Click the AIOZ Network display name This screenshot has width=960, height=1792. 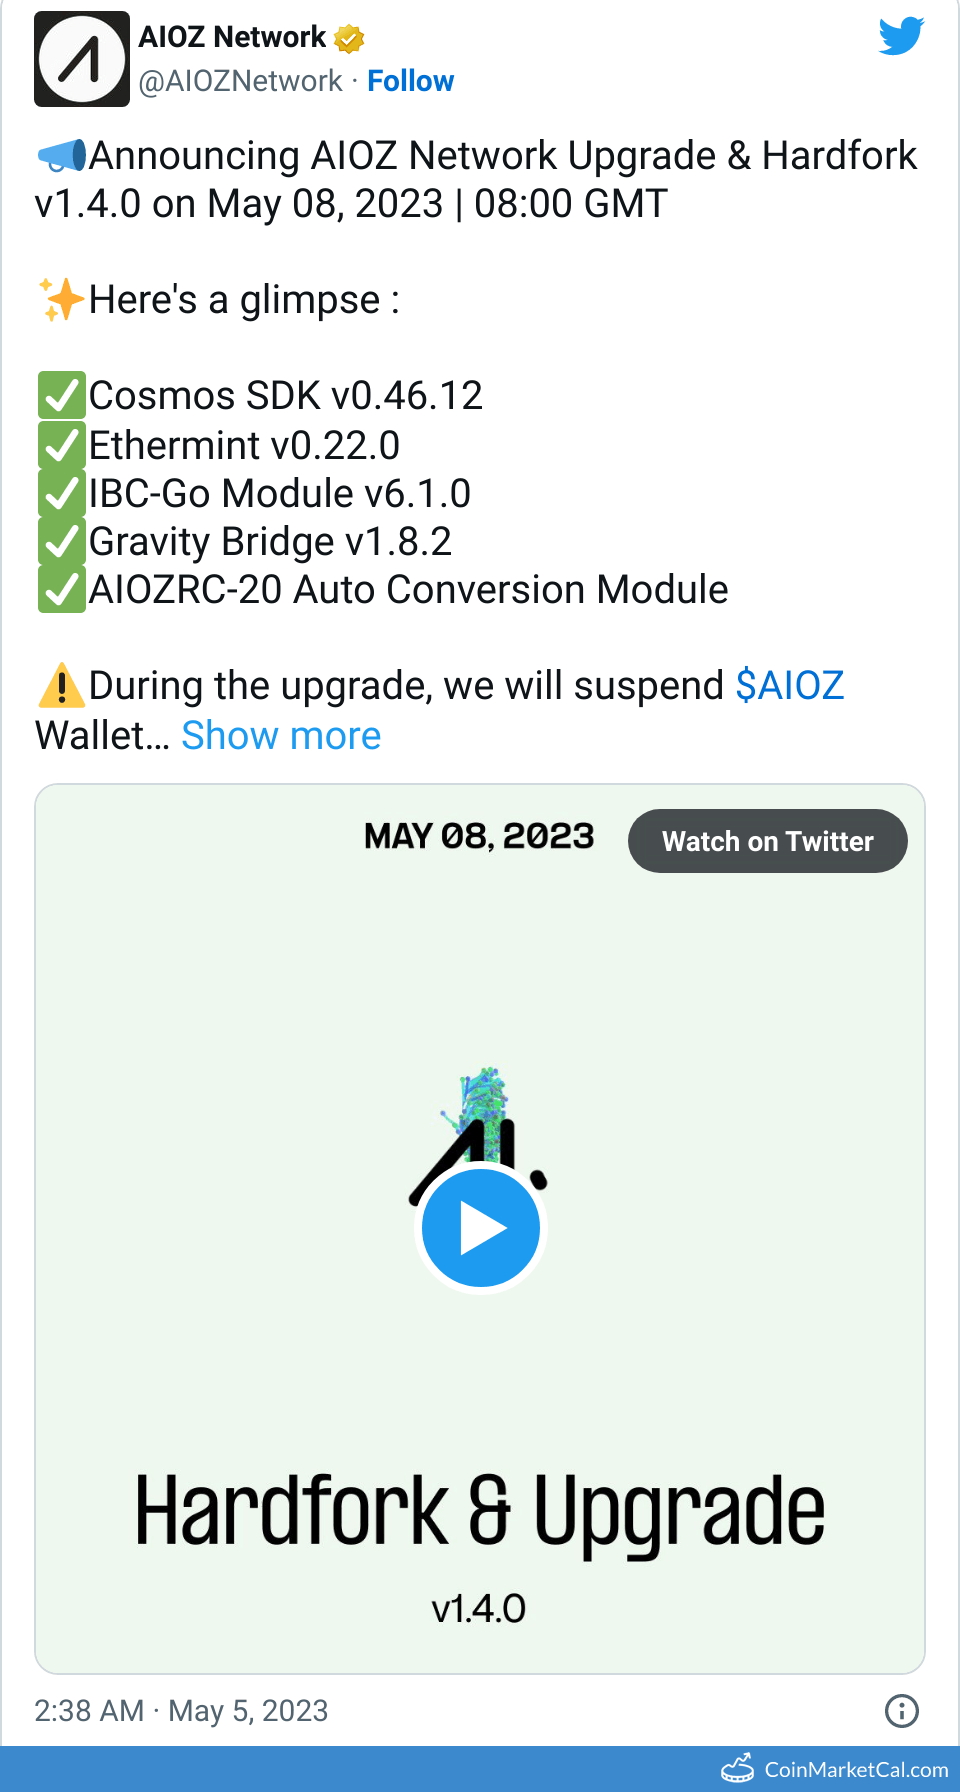(x=232, y=37)
